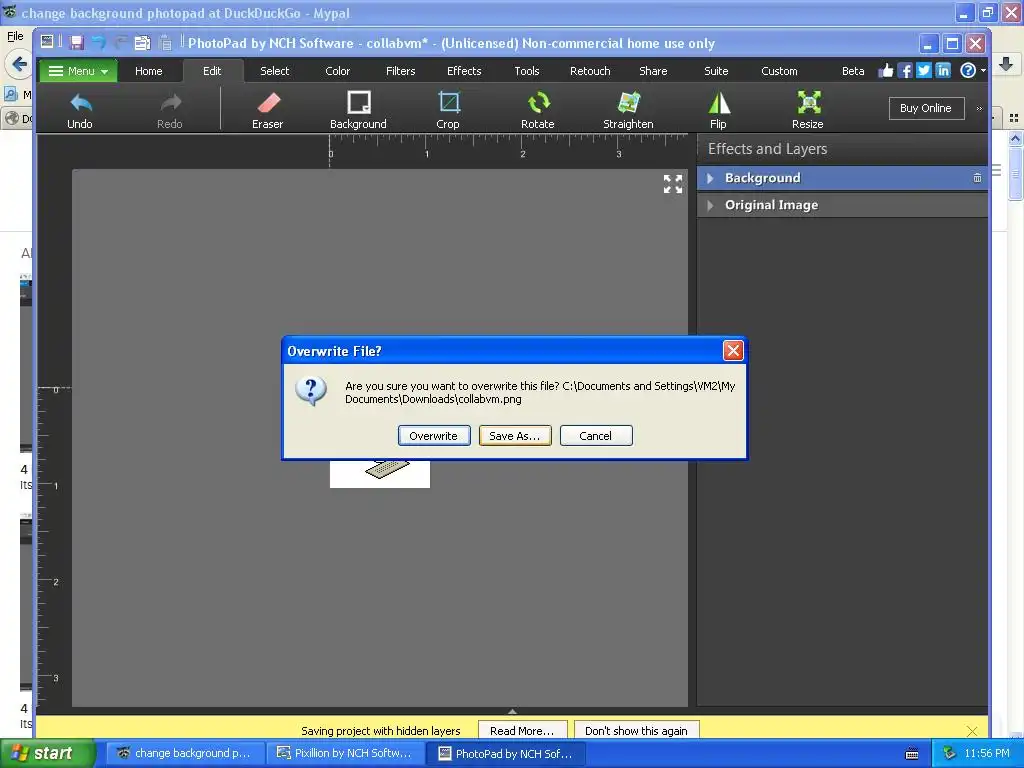Screen dimensions: 1024x768
Task: Click the Save As... button
Action: tap(515, 436)
